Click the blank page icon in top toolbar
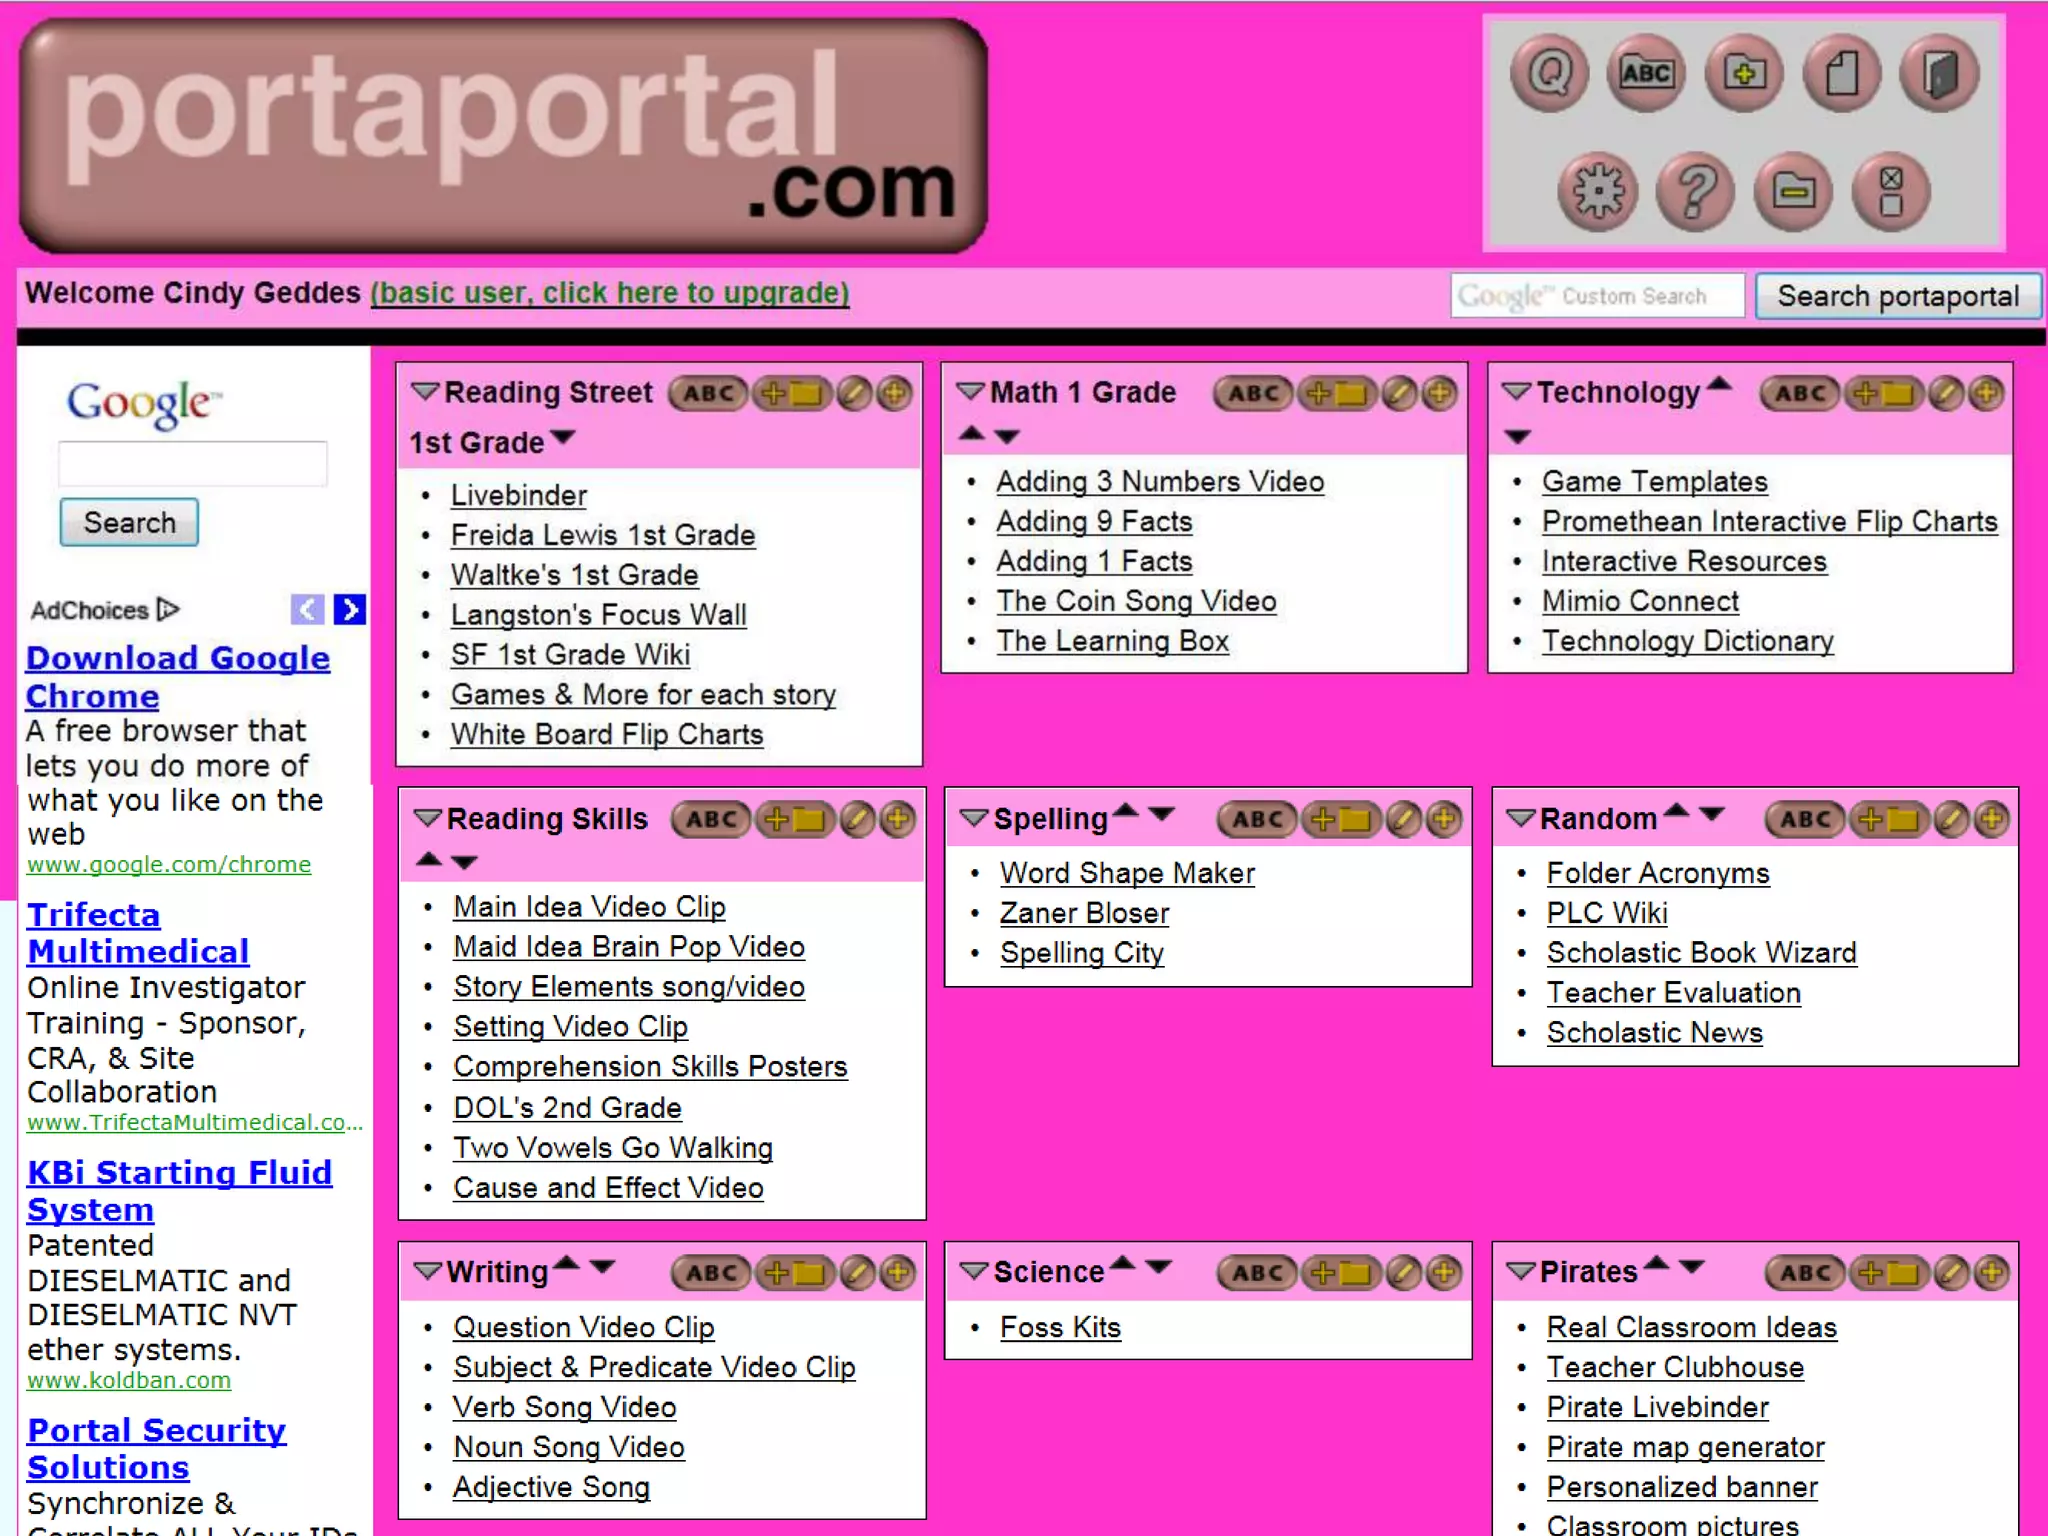Viewport: 2048px width, 1536px height. click(1841, 73)
